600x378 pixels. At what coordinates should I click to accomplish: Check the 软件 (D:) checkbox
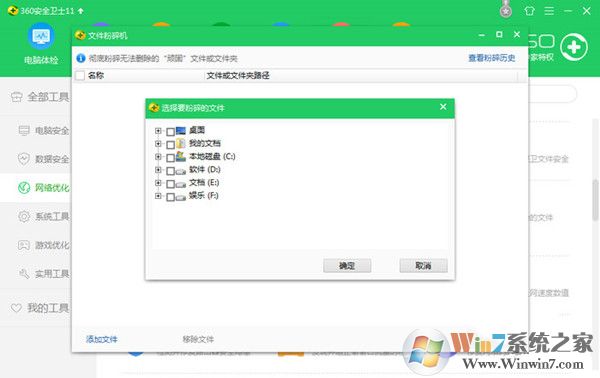(x=171, y=171)
